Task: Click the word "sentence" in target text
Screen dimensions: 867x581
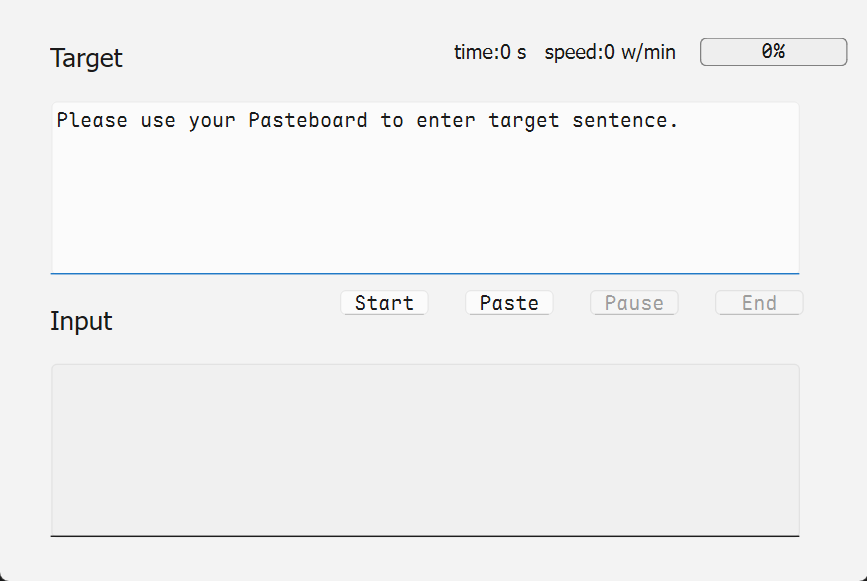Action: coord(620,121)
